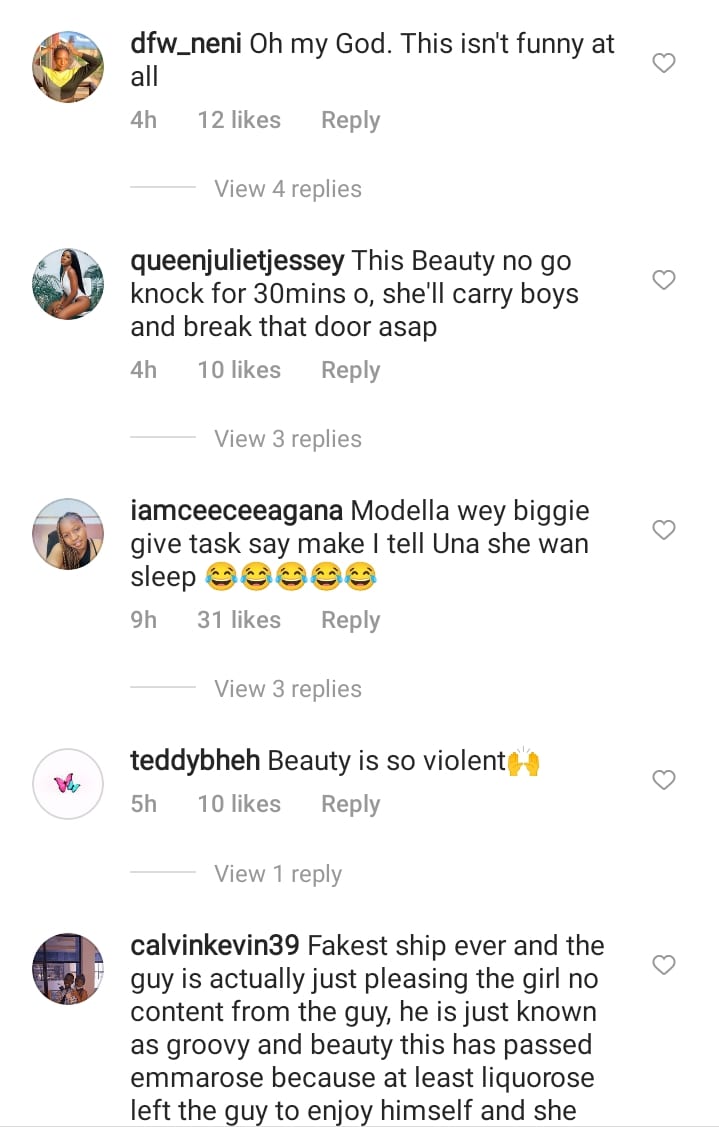The height and width of the screenshot is (1132, 719).
Task: Tap heart icon beside calvinkevin39's comment
Action: (664, 965)
